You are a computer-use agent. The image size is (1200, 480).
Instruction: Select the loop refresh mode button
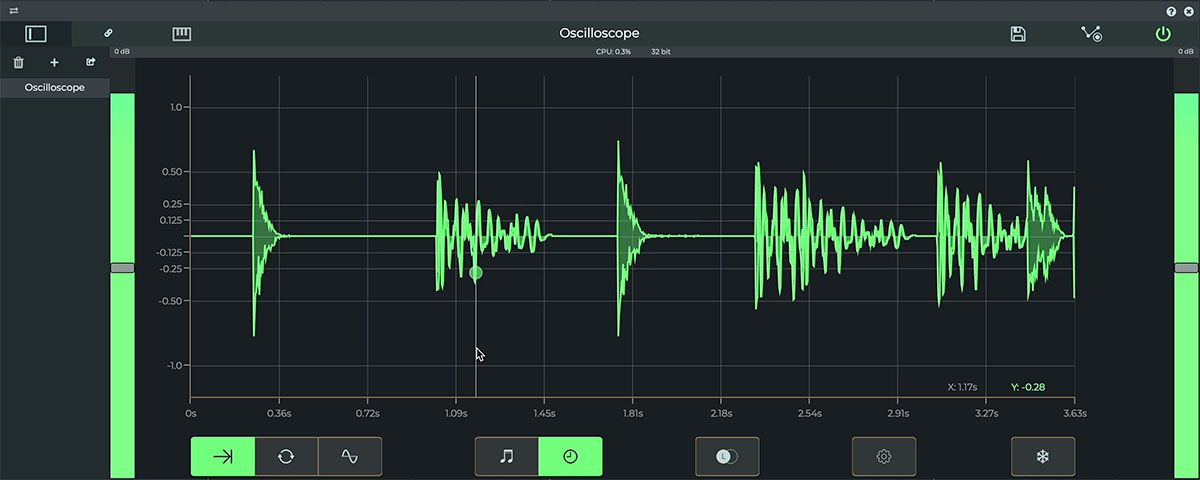tap(286, 456)
